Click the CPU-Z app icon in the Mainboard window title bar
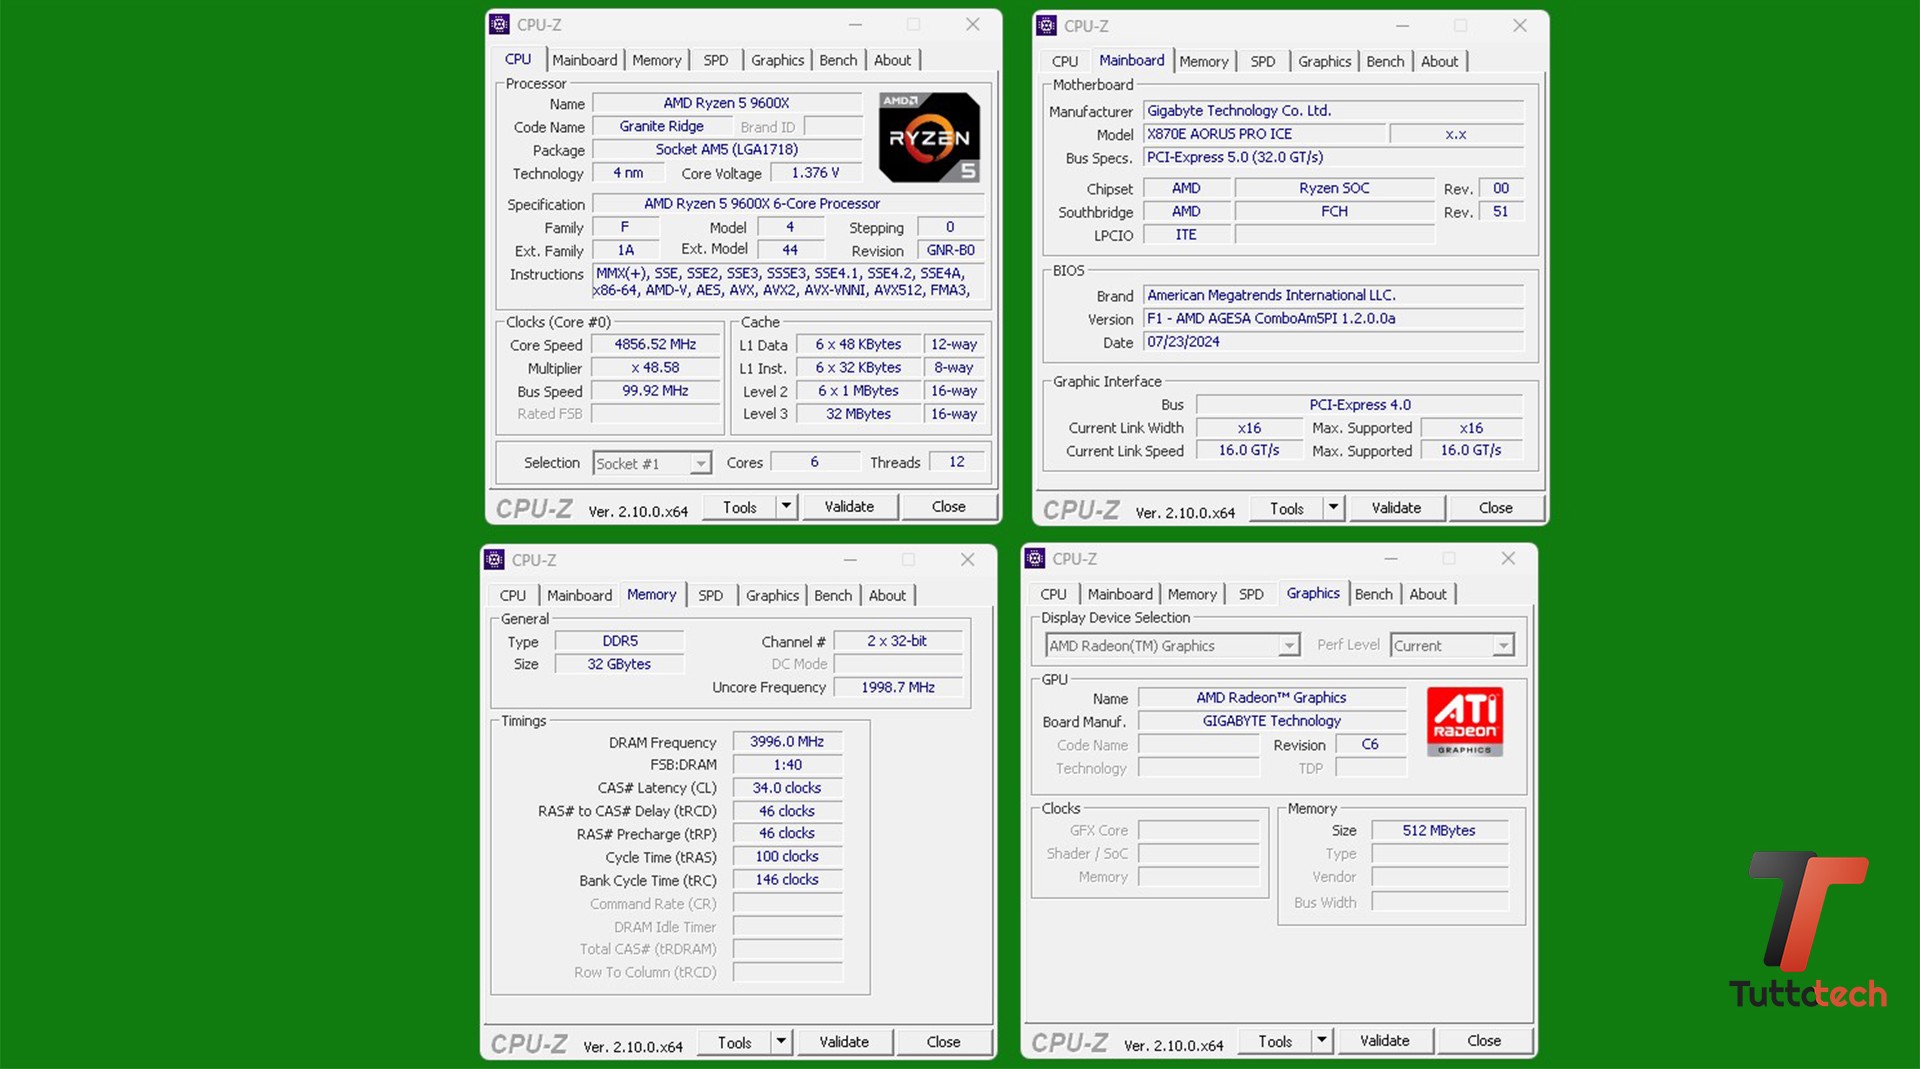Screen dimensions: 1920x1069 (x=1047, y=26)
